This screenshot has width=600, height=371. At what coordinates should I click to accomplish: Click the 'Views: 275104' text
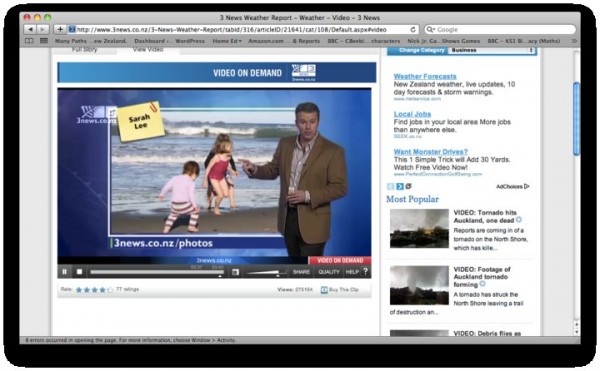pos(295,290)
